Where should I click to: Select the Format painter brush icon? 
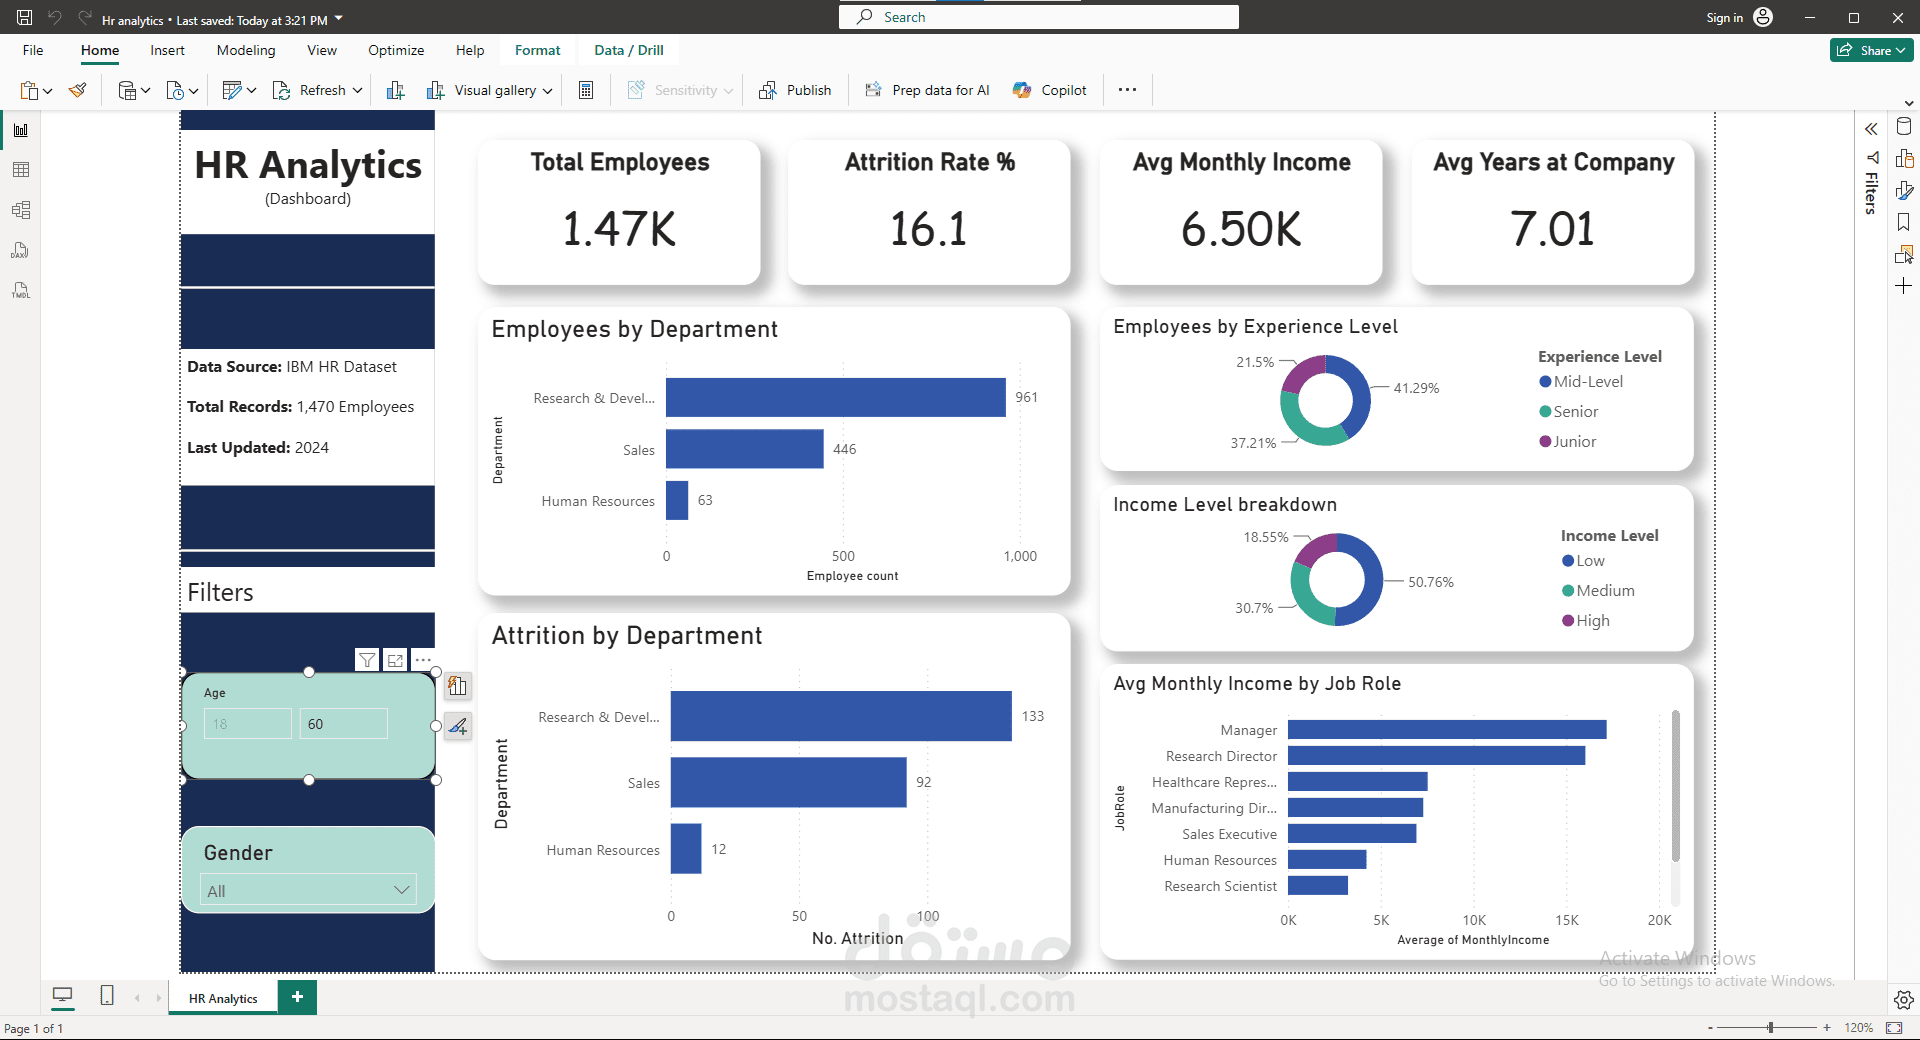(77, 91)
